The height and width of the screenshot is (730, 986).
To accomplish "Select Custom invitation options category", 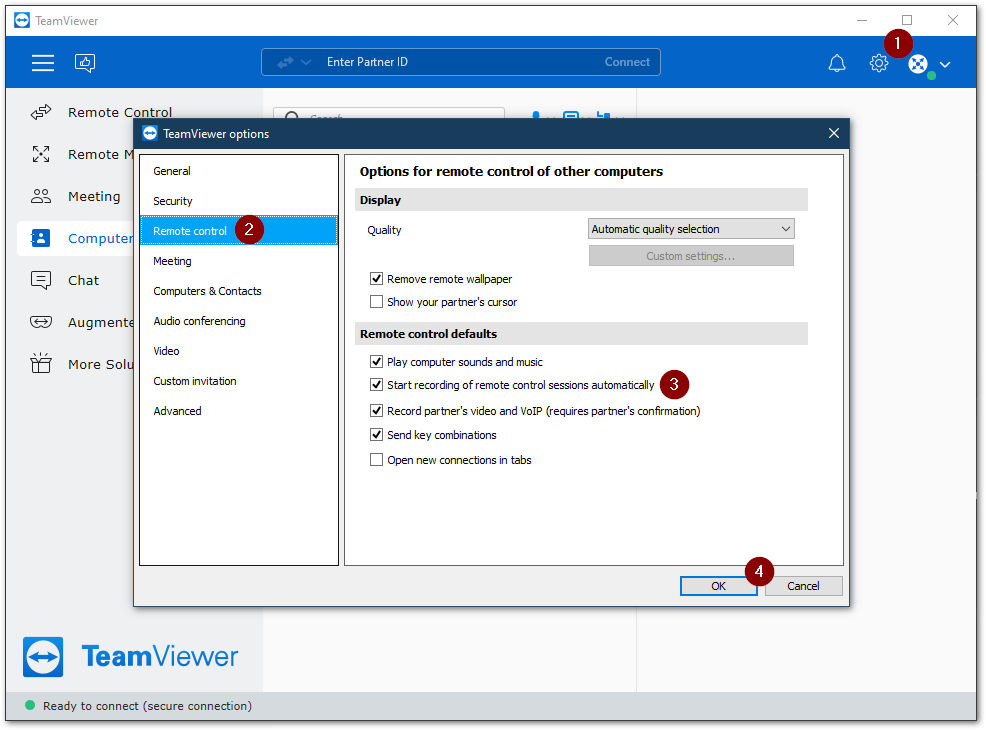I will (238, 382).
